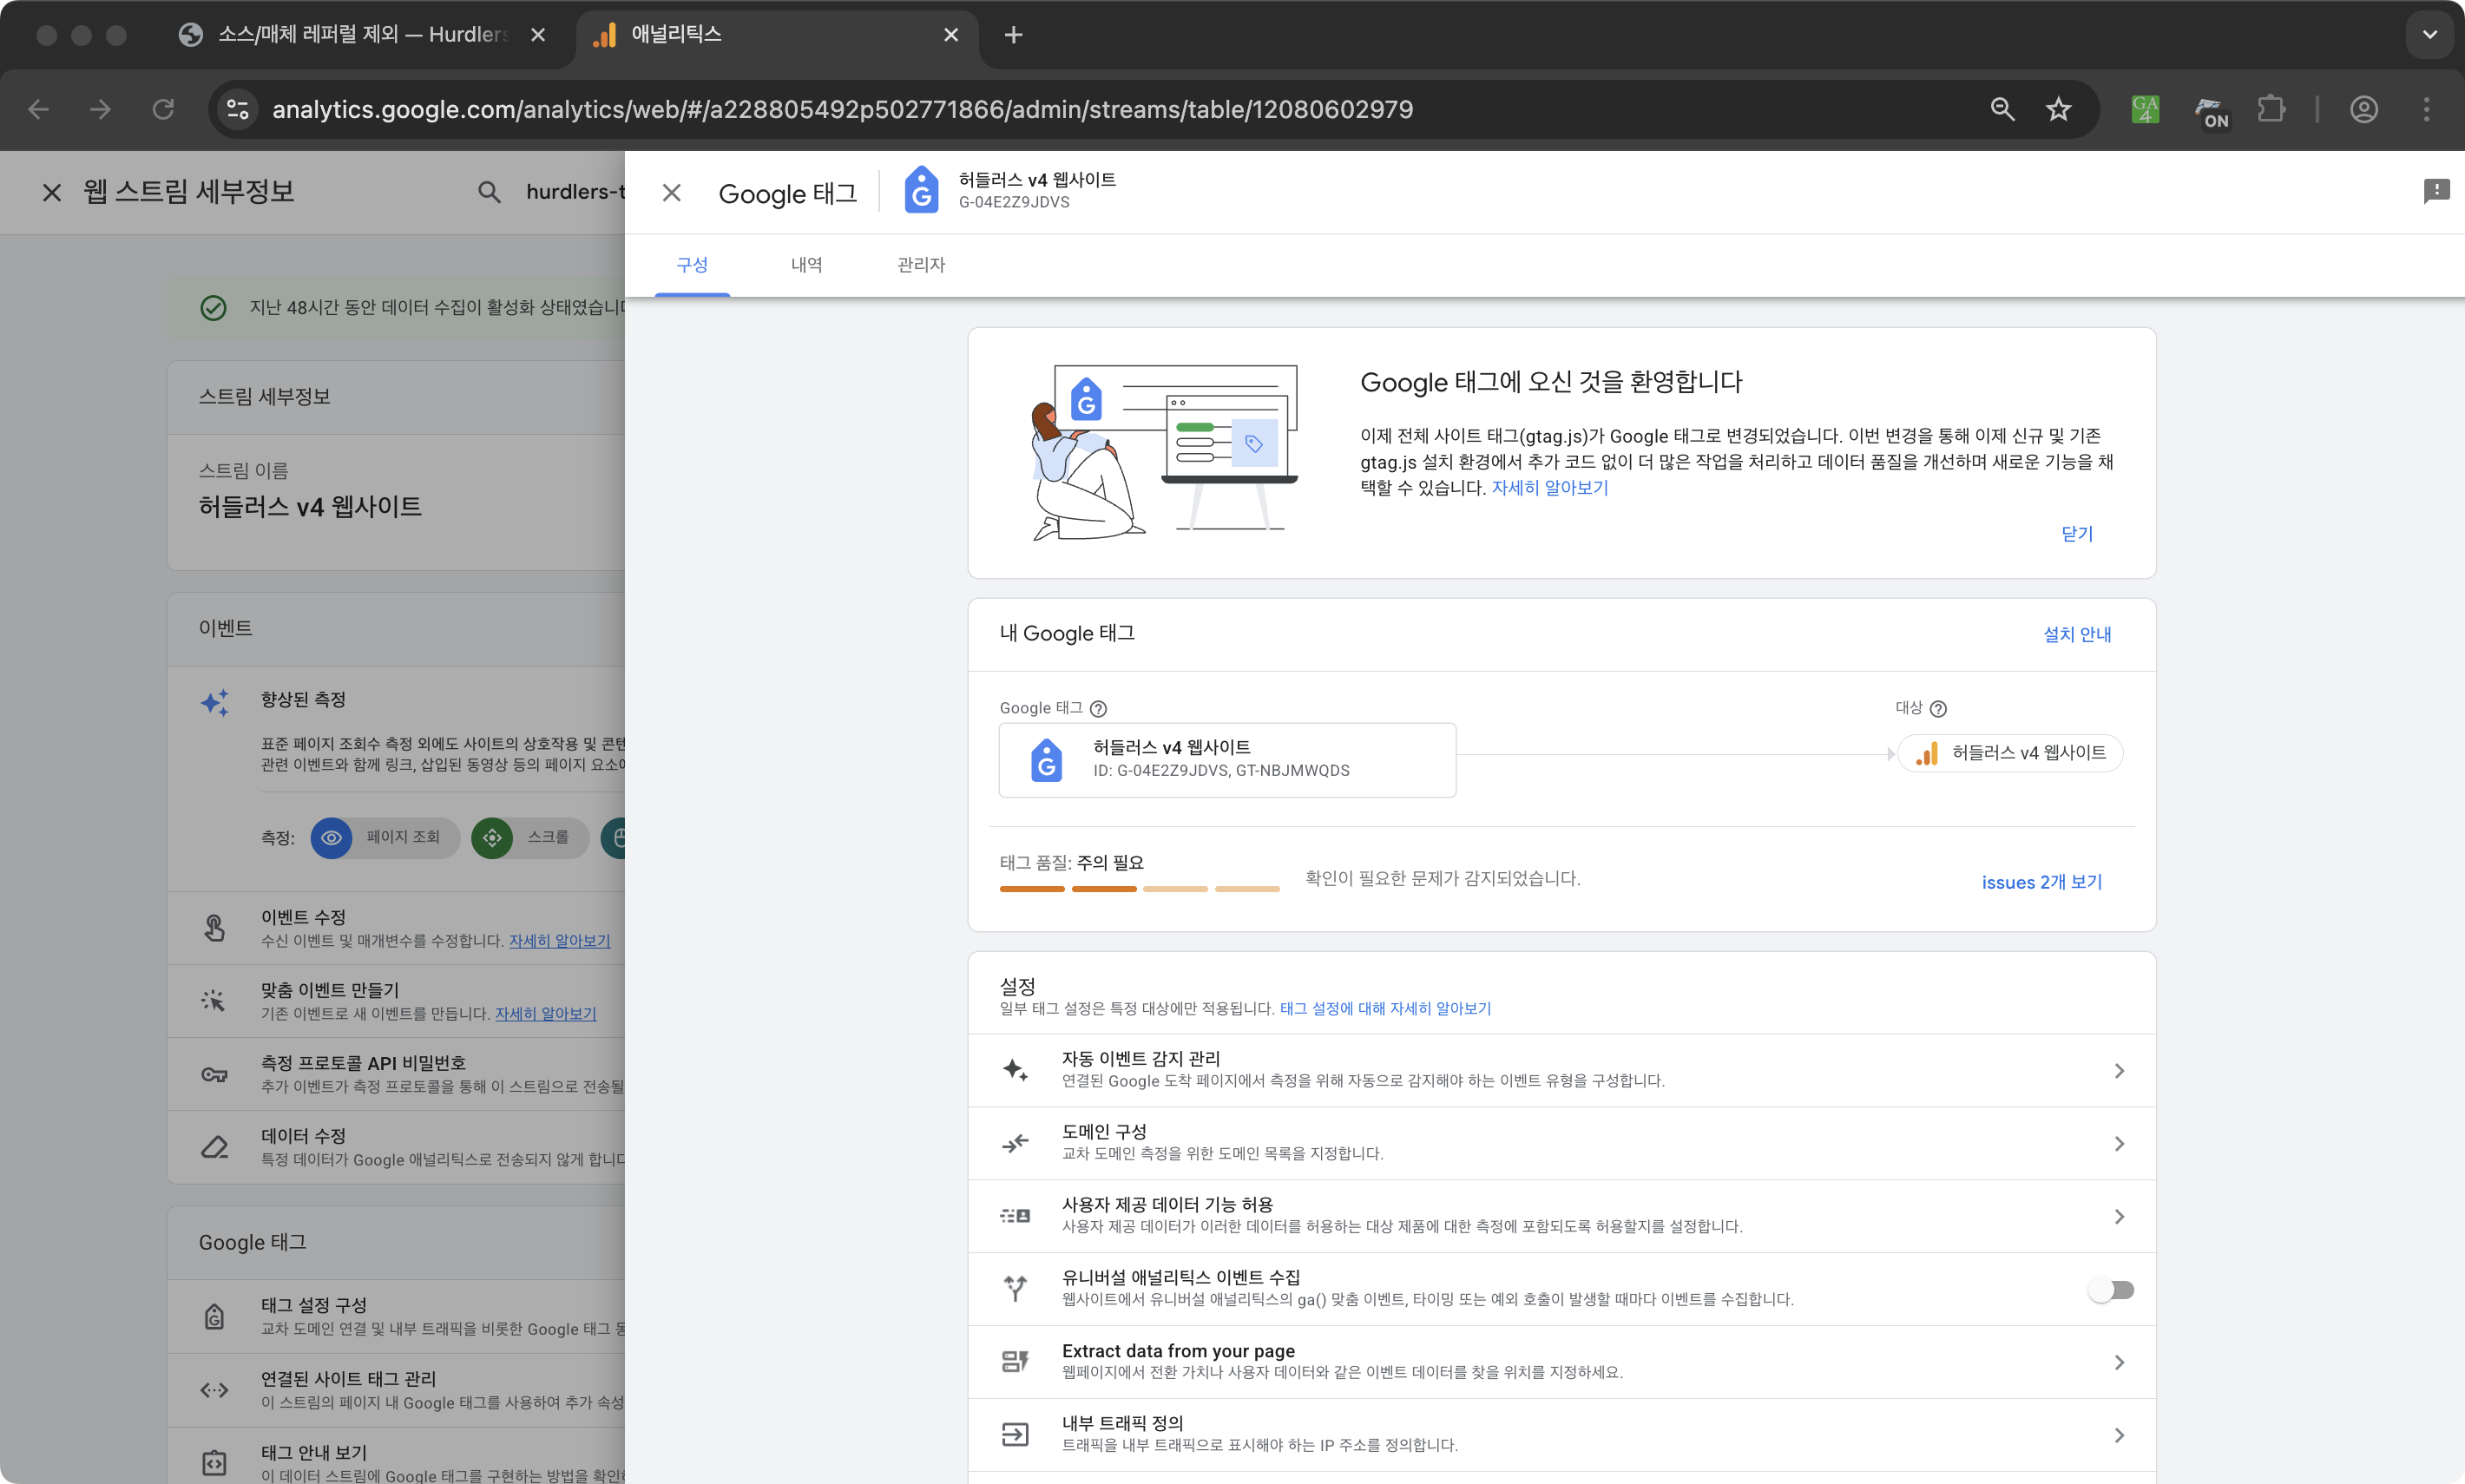
Task: Click the 도메인 구성 merge arrows icon
Action: [1015, 1143]
